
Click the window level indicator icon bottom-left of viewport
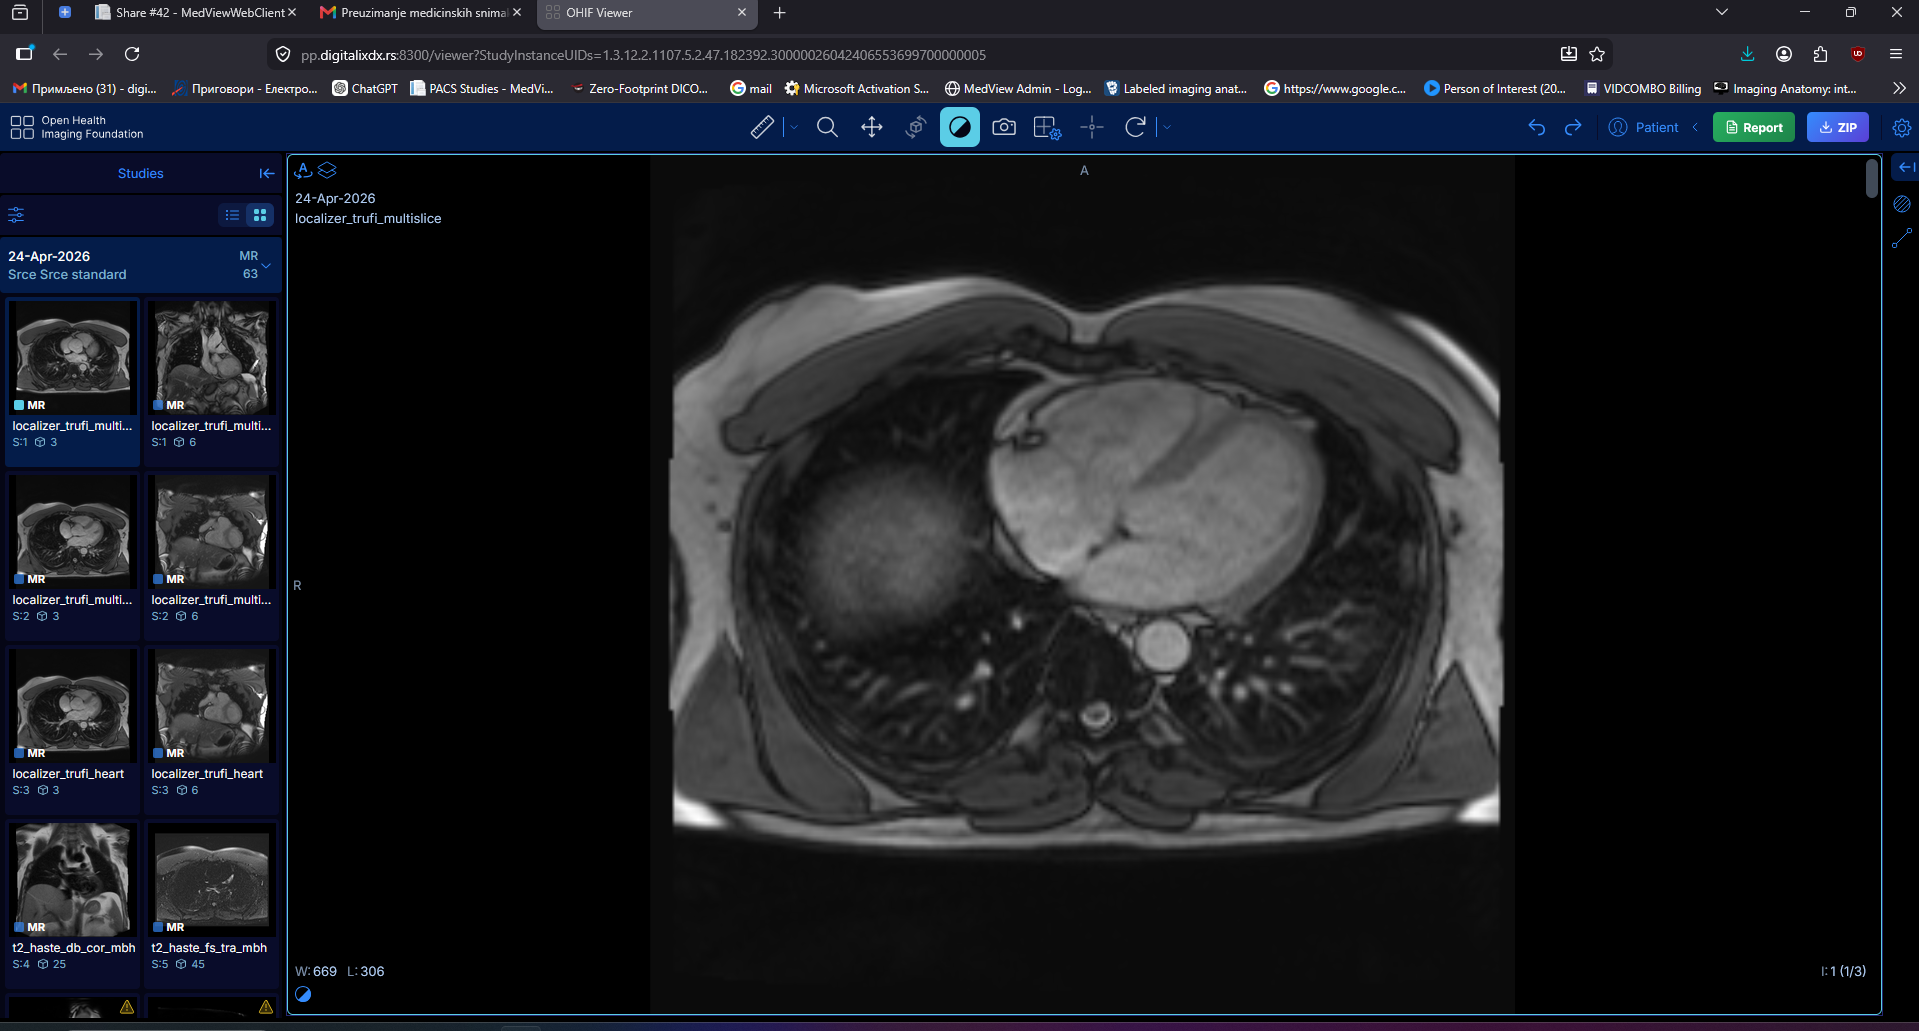pyautogui.click(x=303, y=994)
